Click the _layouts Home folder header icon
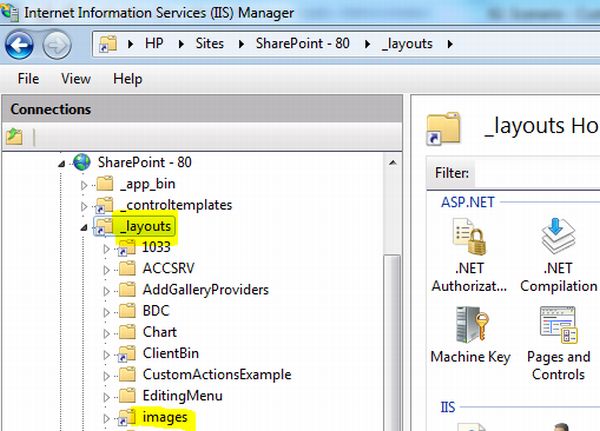 (443, 129)
